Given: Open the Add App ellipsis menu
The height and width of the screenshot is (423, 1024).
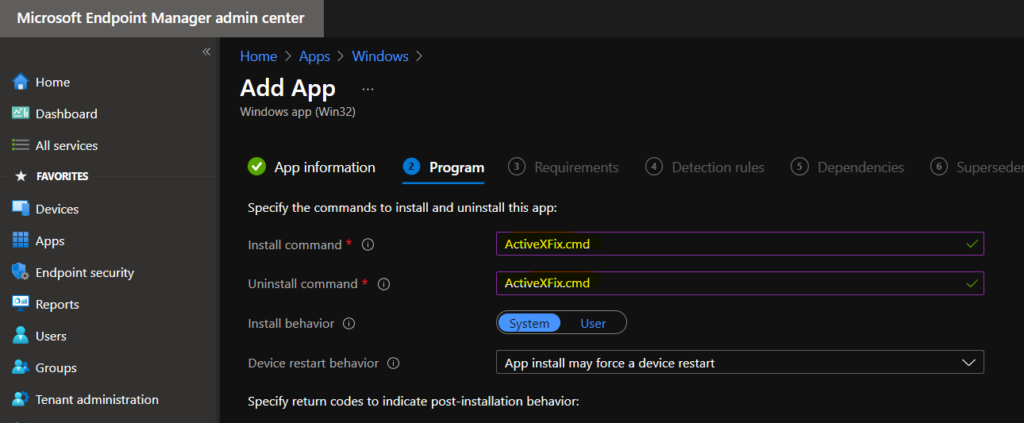Looking at the screenshot, I should [x=368, y=89].
